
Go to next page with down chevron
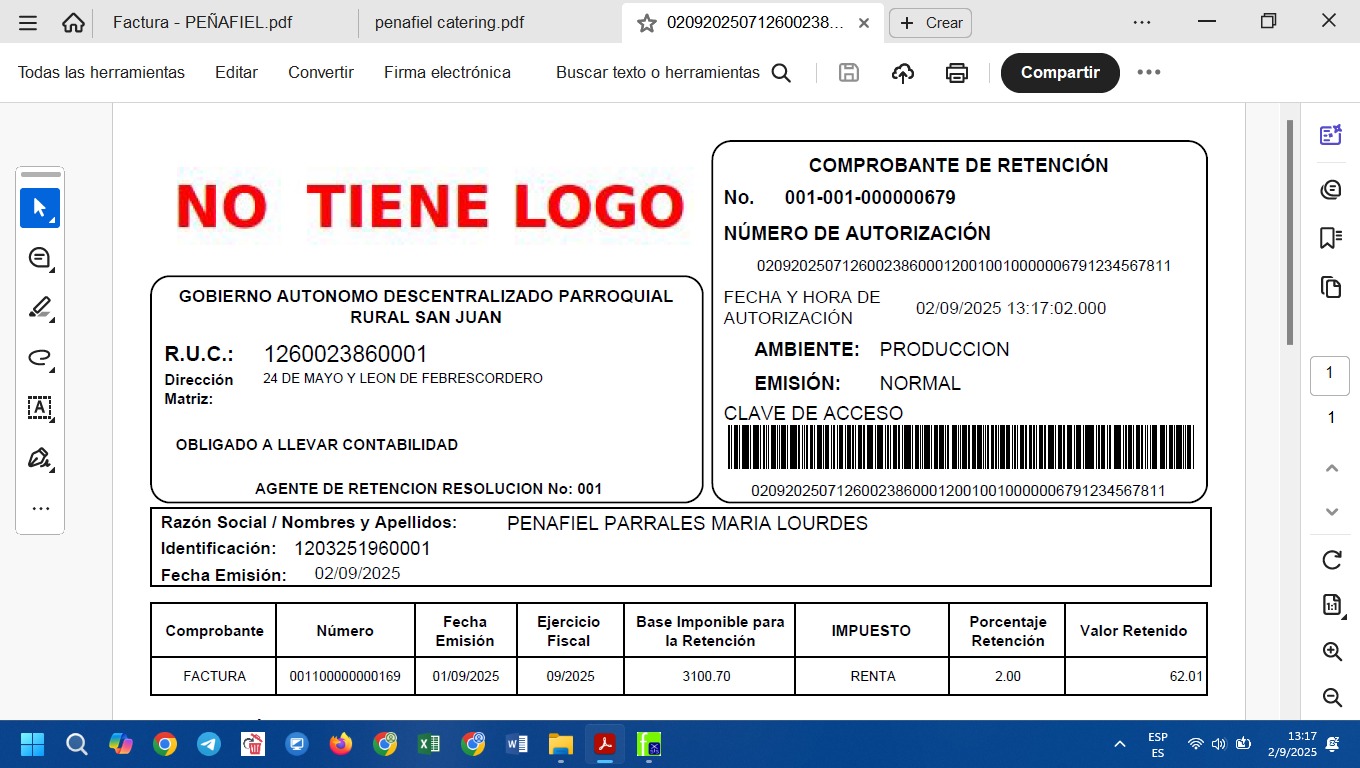coord(1331,512)
